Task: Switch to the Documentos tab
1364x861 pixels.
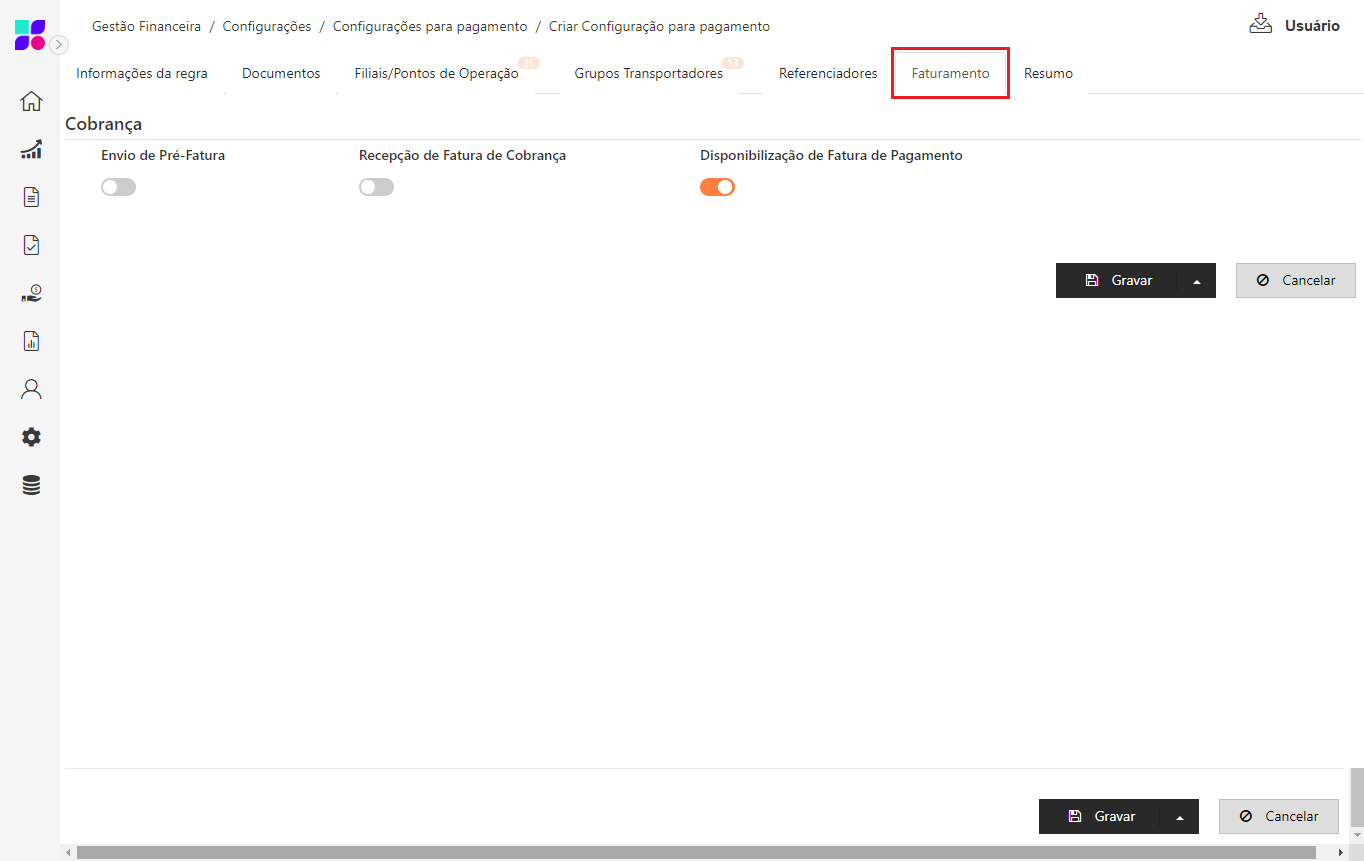Action: point(281,74)
